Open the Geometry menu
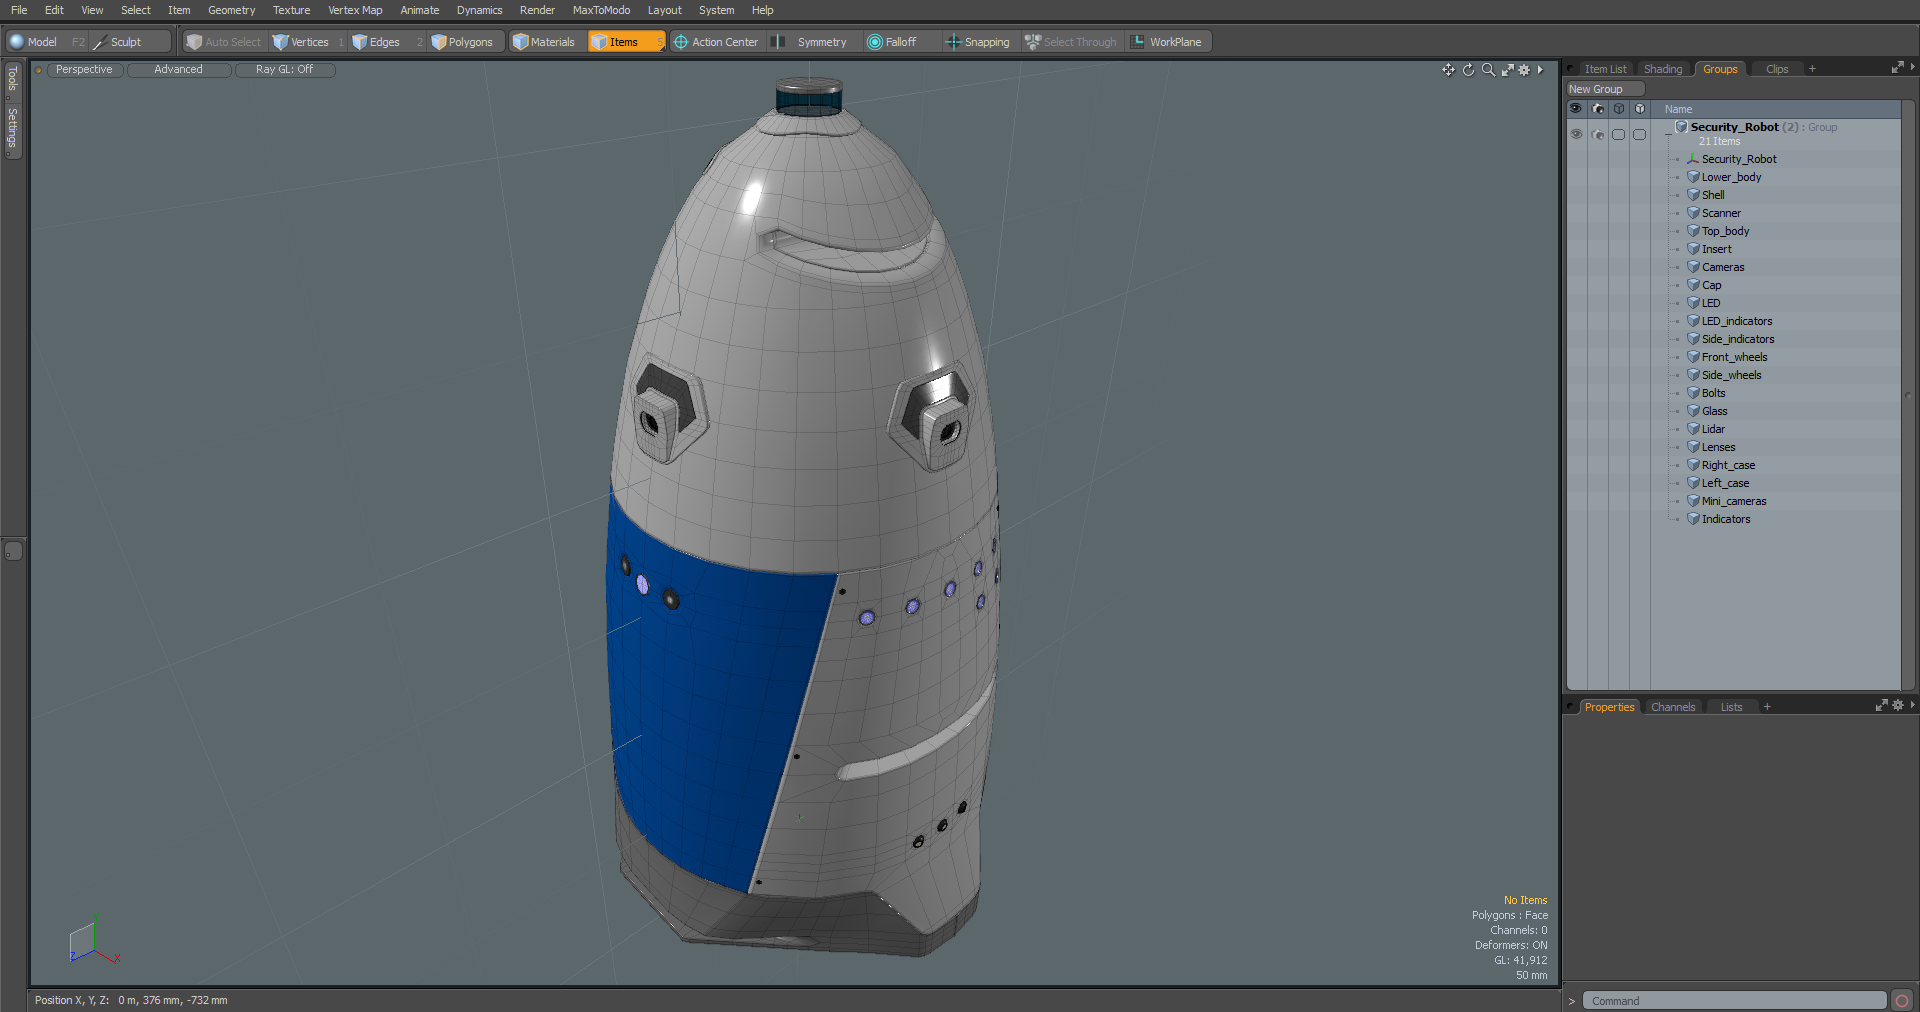The image size is (1920, 1012). (x=231, y=10)
